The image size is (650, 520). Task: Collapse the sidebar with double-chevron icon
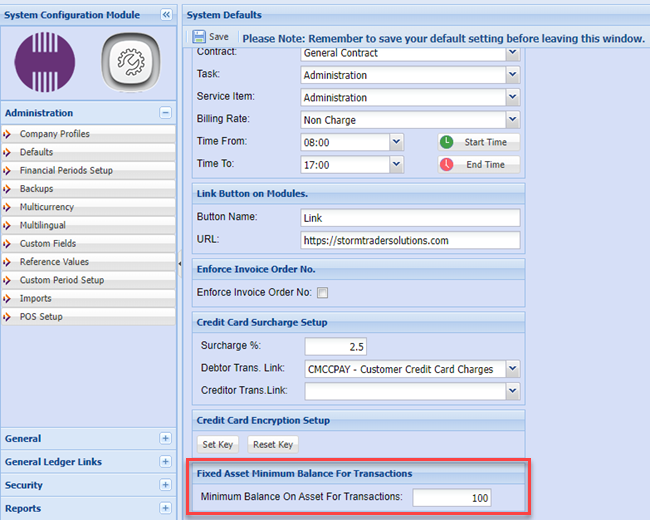(x=166, y=15)
